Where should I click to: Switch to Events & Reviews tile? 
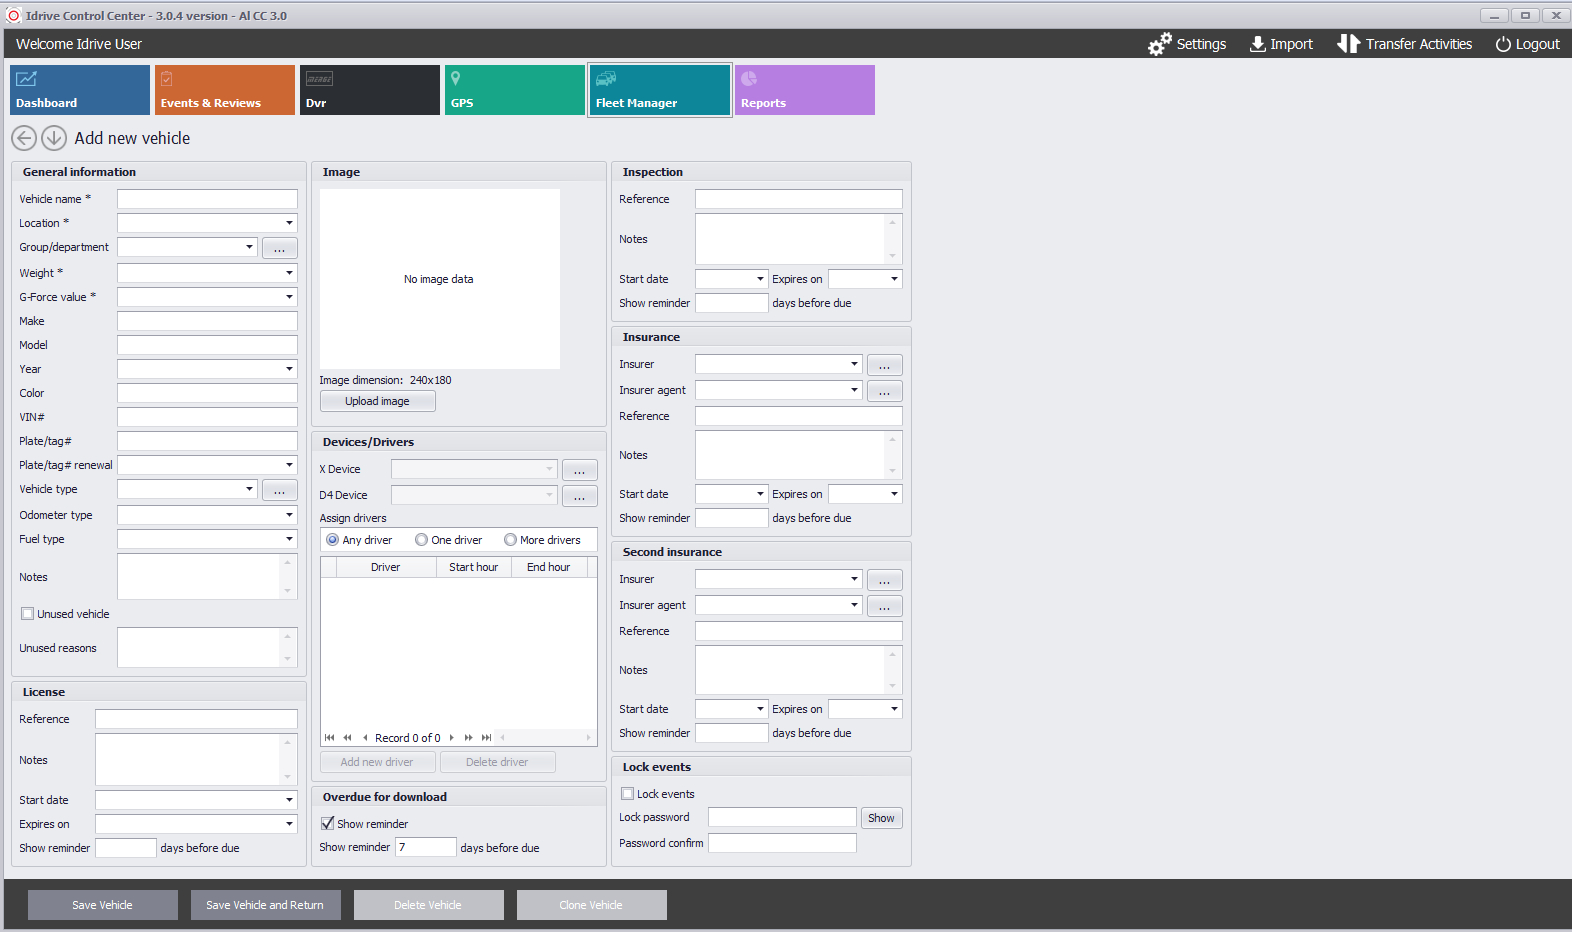[x=224, y=90]
